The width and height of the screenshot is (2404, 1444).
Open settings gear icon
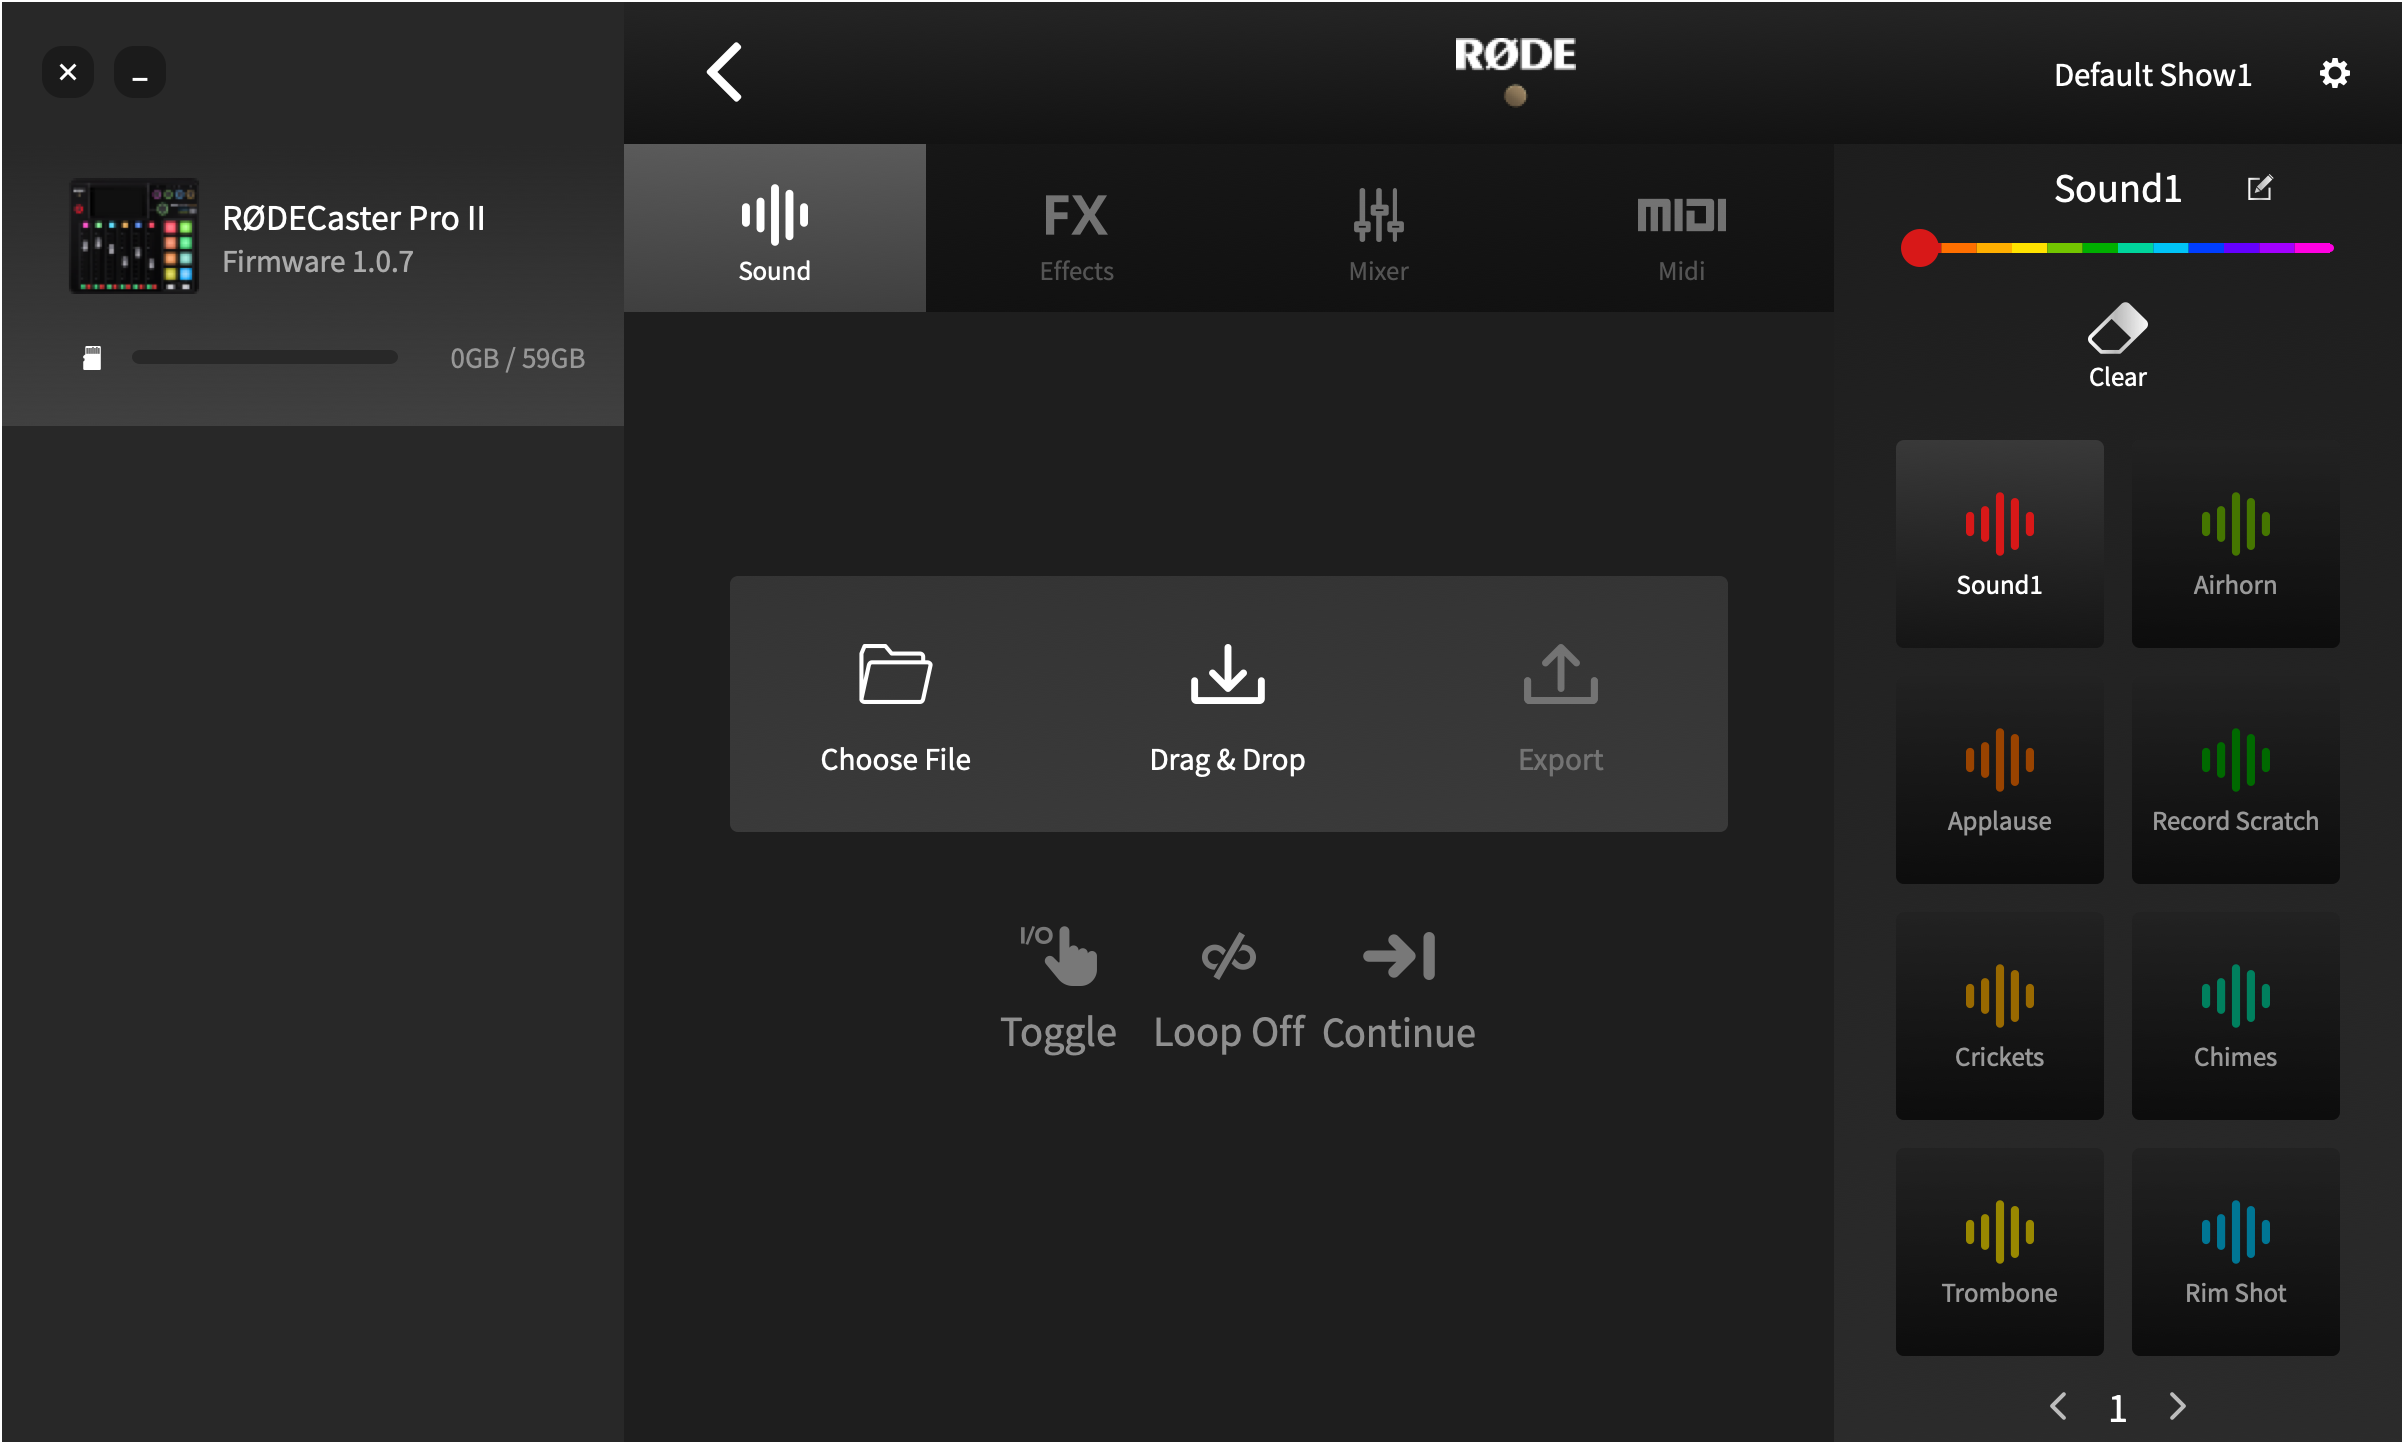(x=2335, y=73)
